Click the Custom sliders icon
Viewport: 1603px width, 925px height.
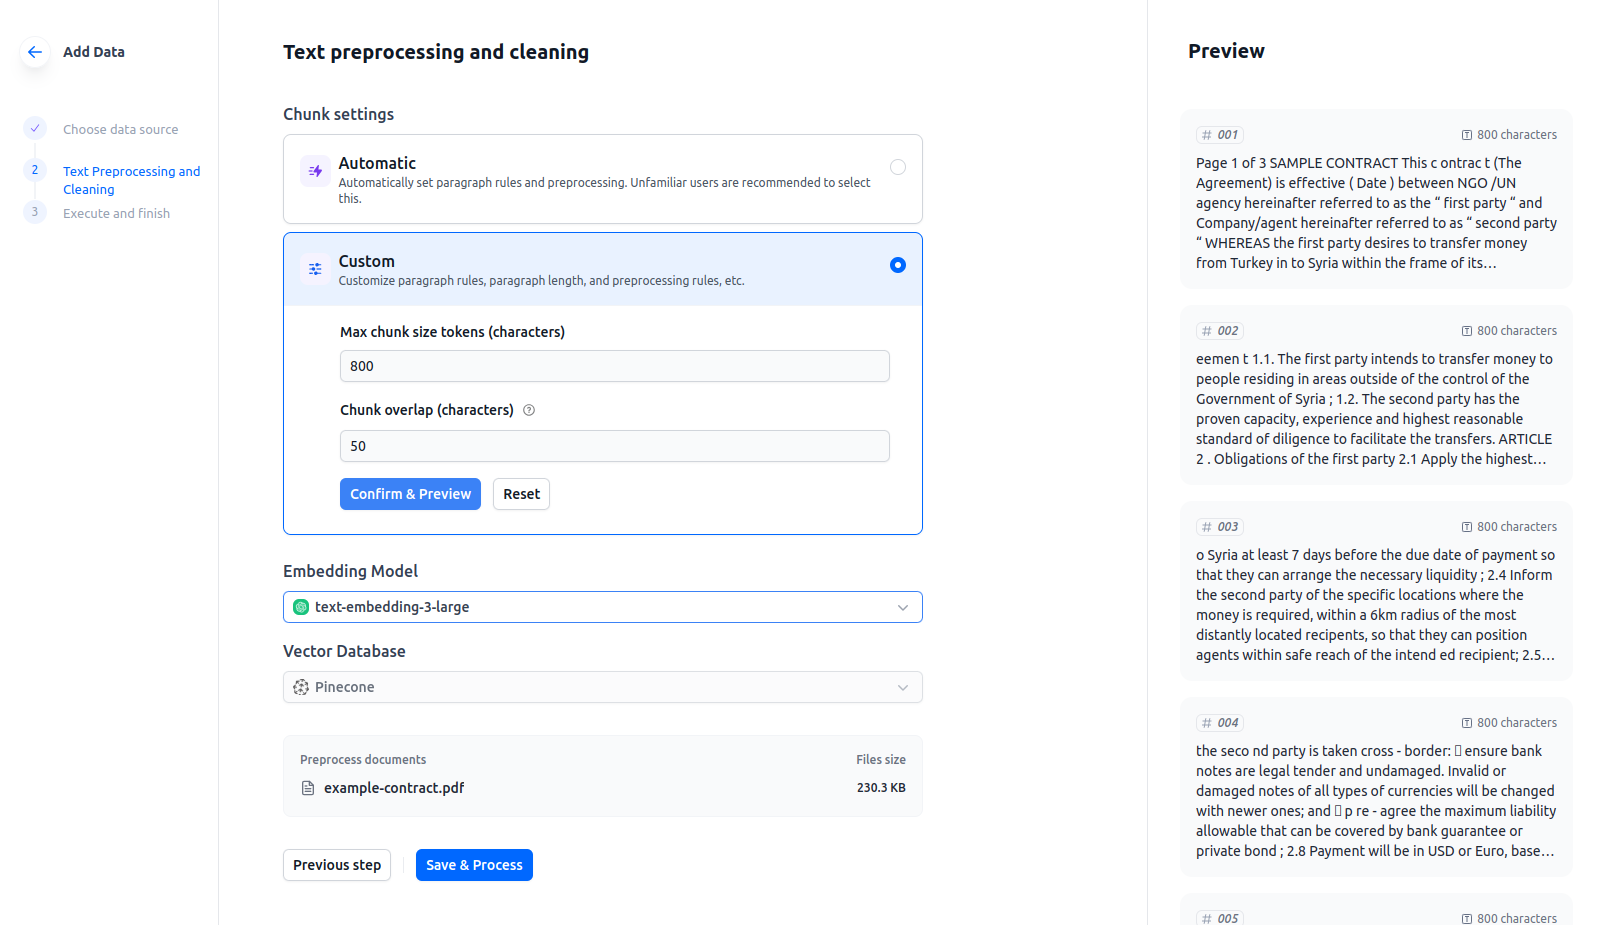click(315, 269)
